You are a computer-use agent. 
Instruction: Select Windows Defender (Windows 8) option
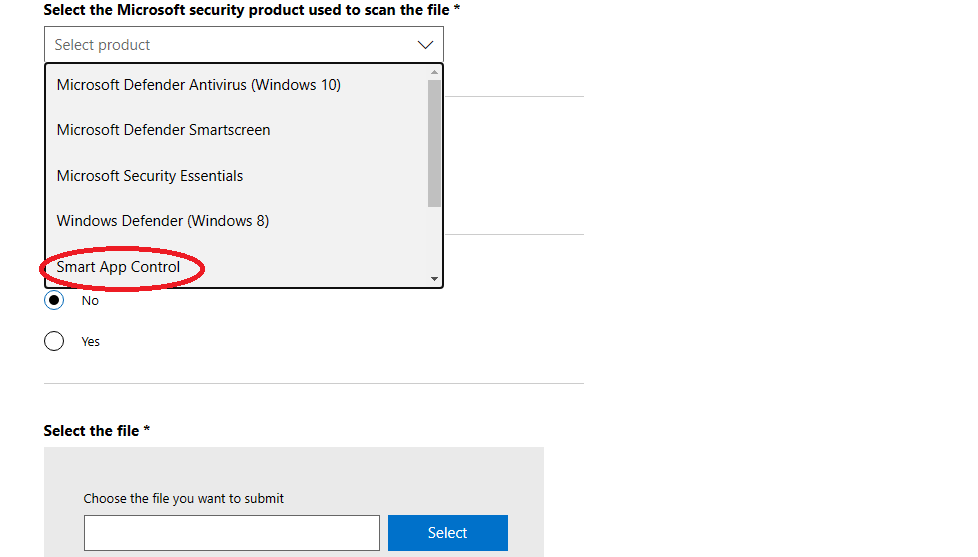click(163, 221)
